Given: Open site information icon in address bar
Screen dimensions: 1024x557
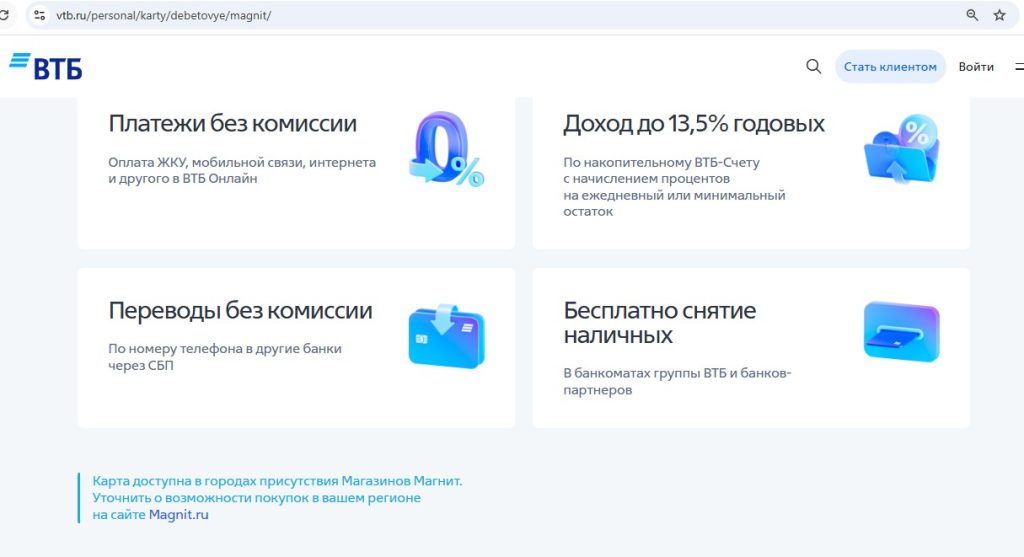Looking at the screenshot, I should [x=39, y=15].
